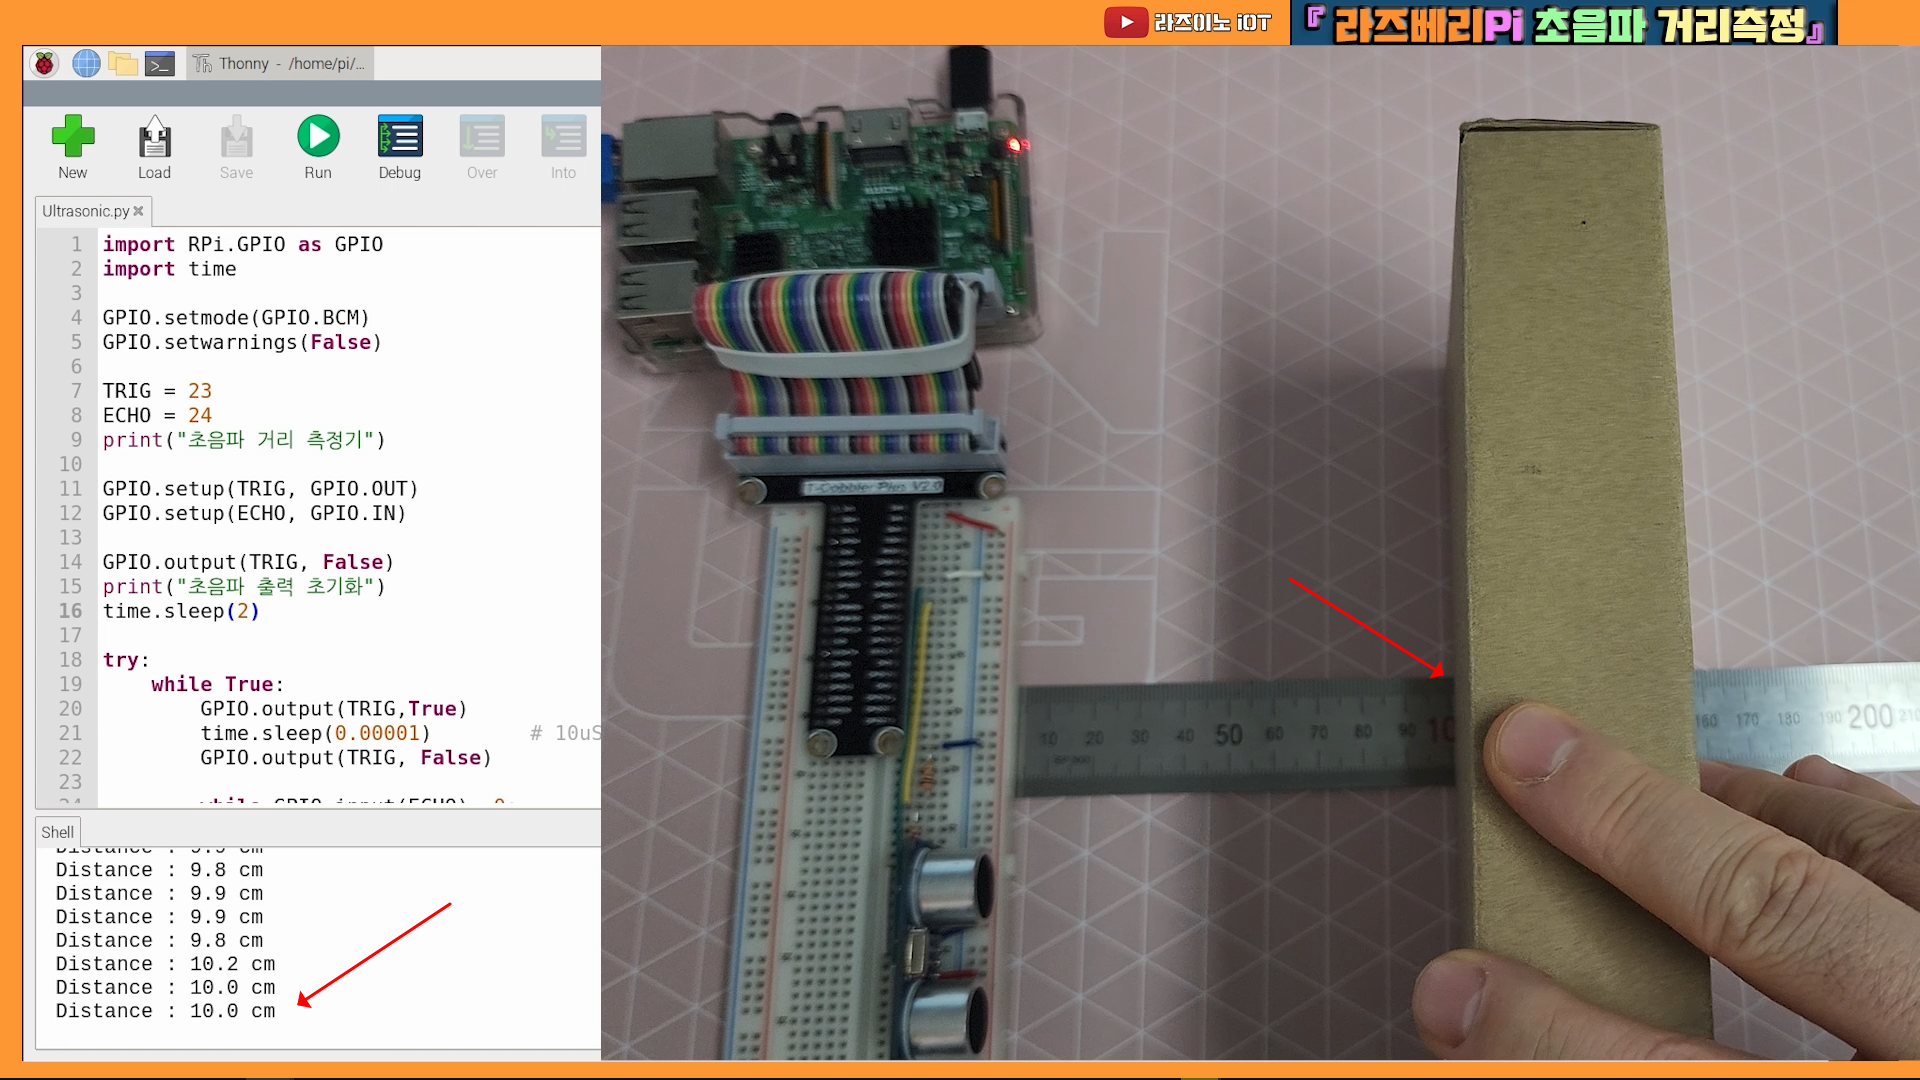
Task: Click the Thonny taskbar window button
Action: (280, 64)
